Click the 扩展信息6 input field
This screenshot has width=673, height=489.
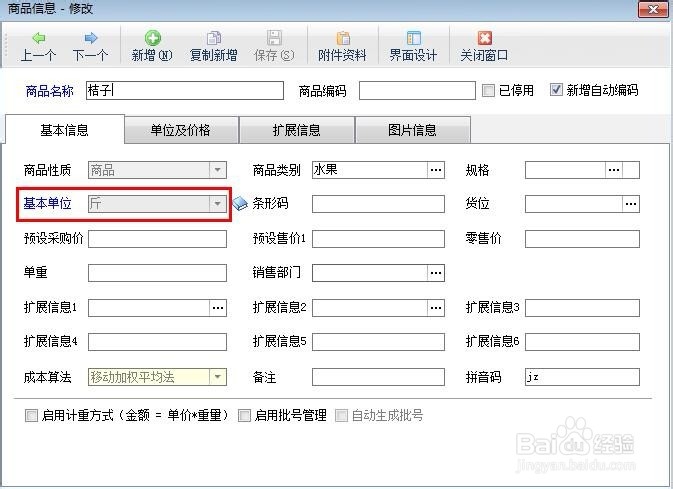582,342
